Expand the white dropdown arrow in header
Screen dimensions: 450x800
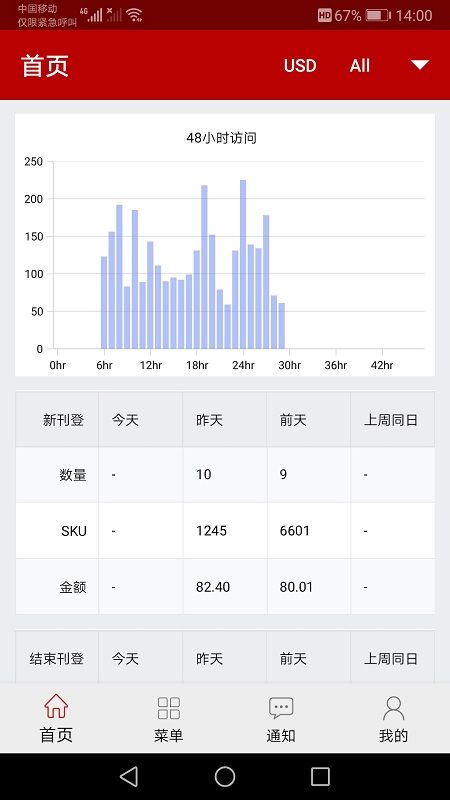(x=420, y=65)
